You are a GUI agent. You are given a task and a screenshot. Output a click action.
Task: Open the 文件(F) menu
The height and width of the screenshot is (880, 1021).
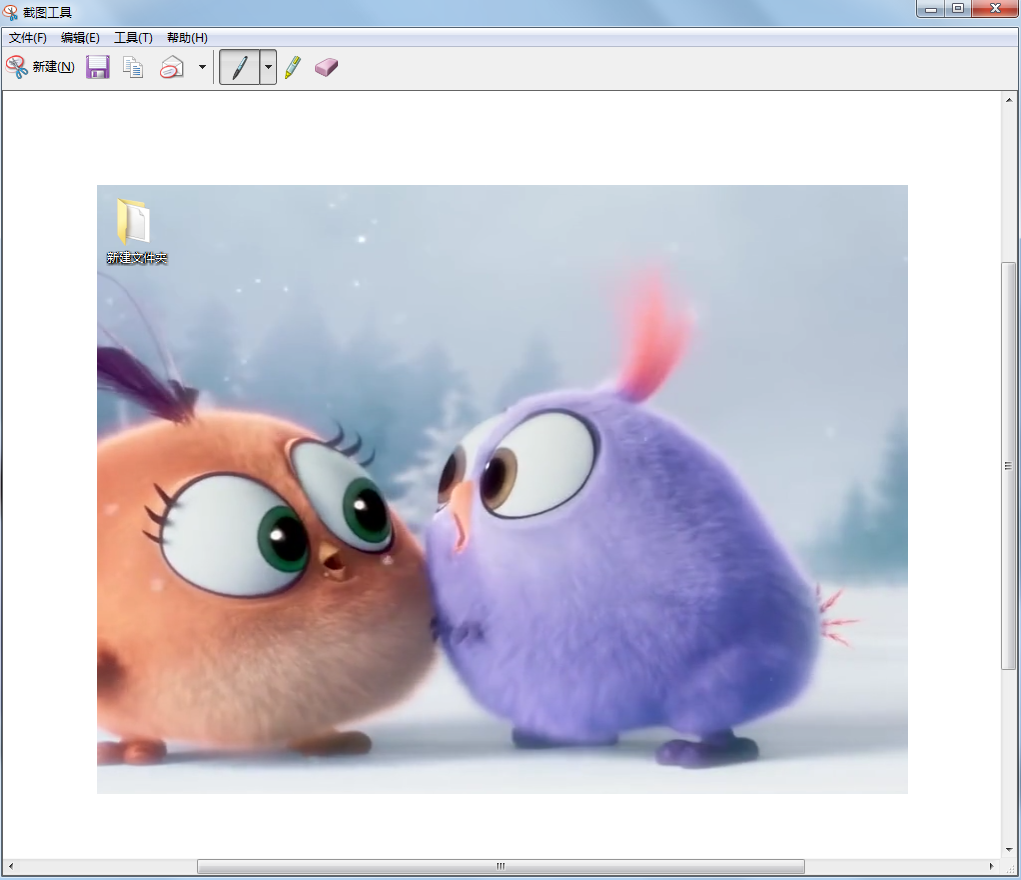coord(28,38)
